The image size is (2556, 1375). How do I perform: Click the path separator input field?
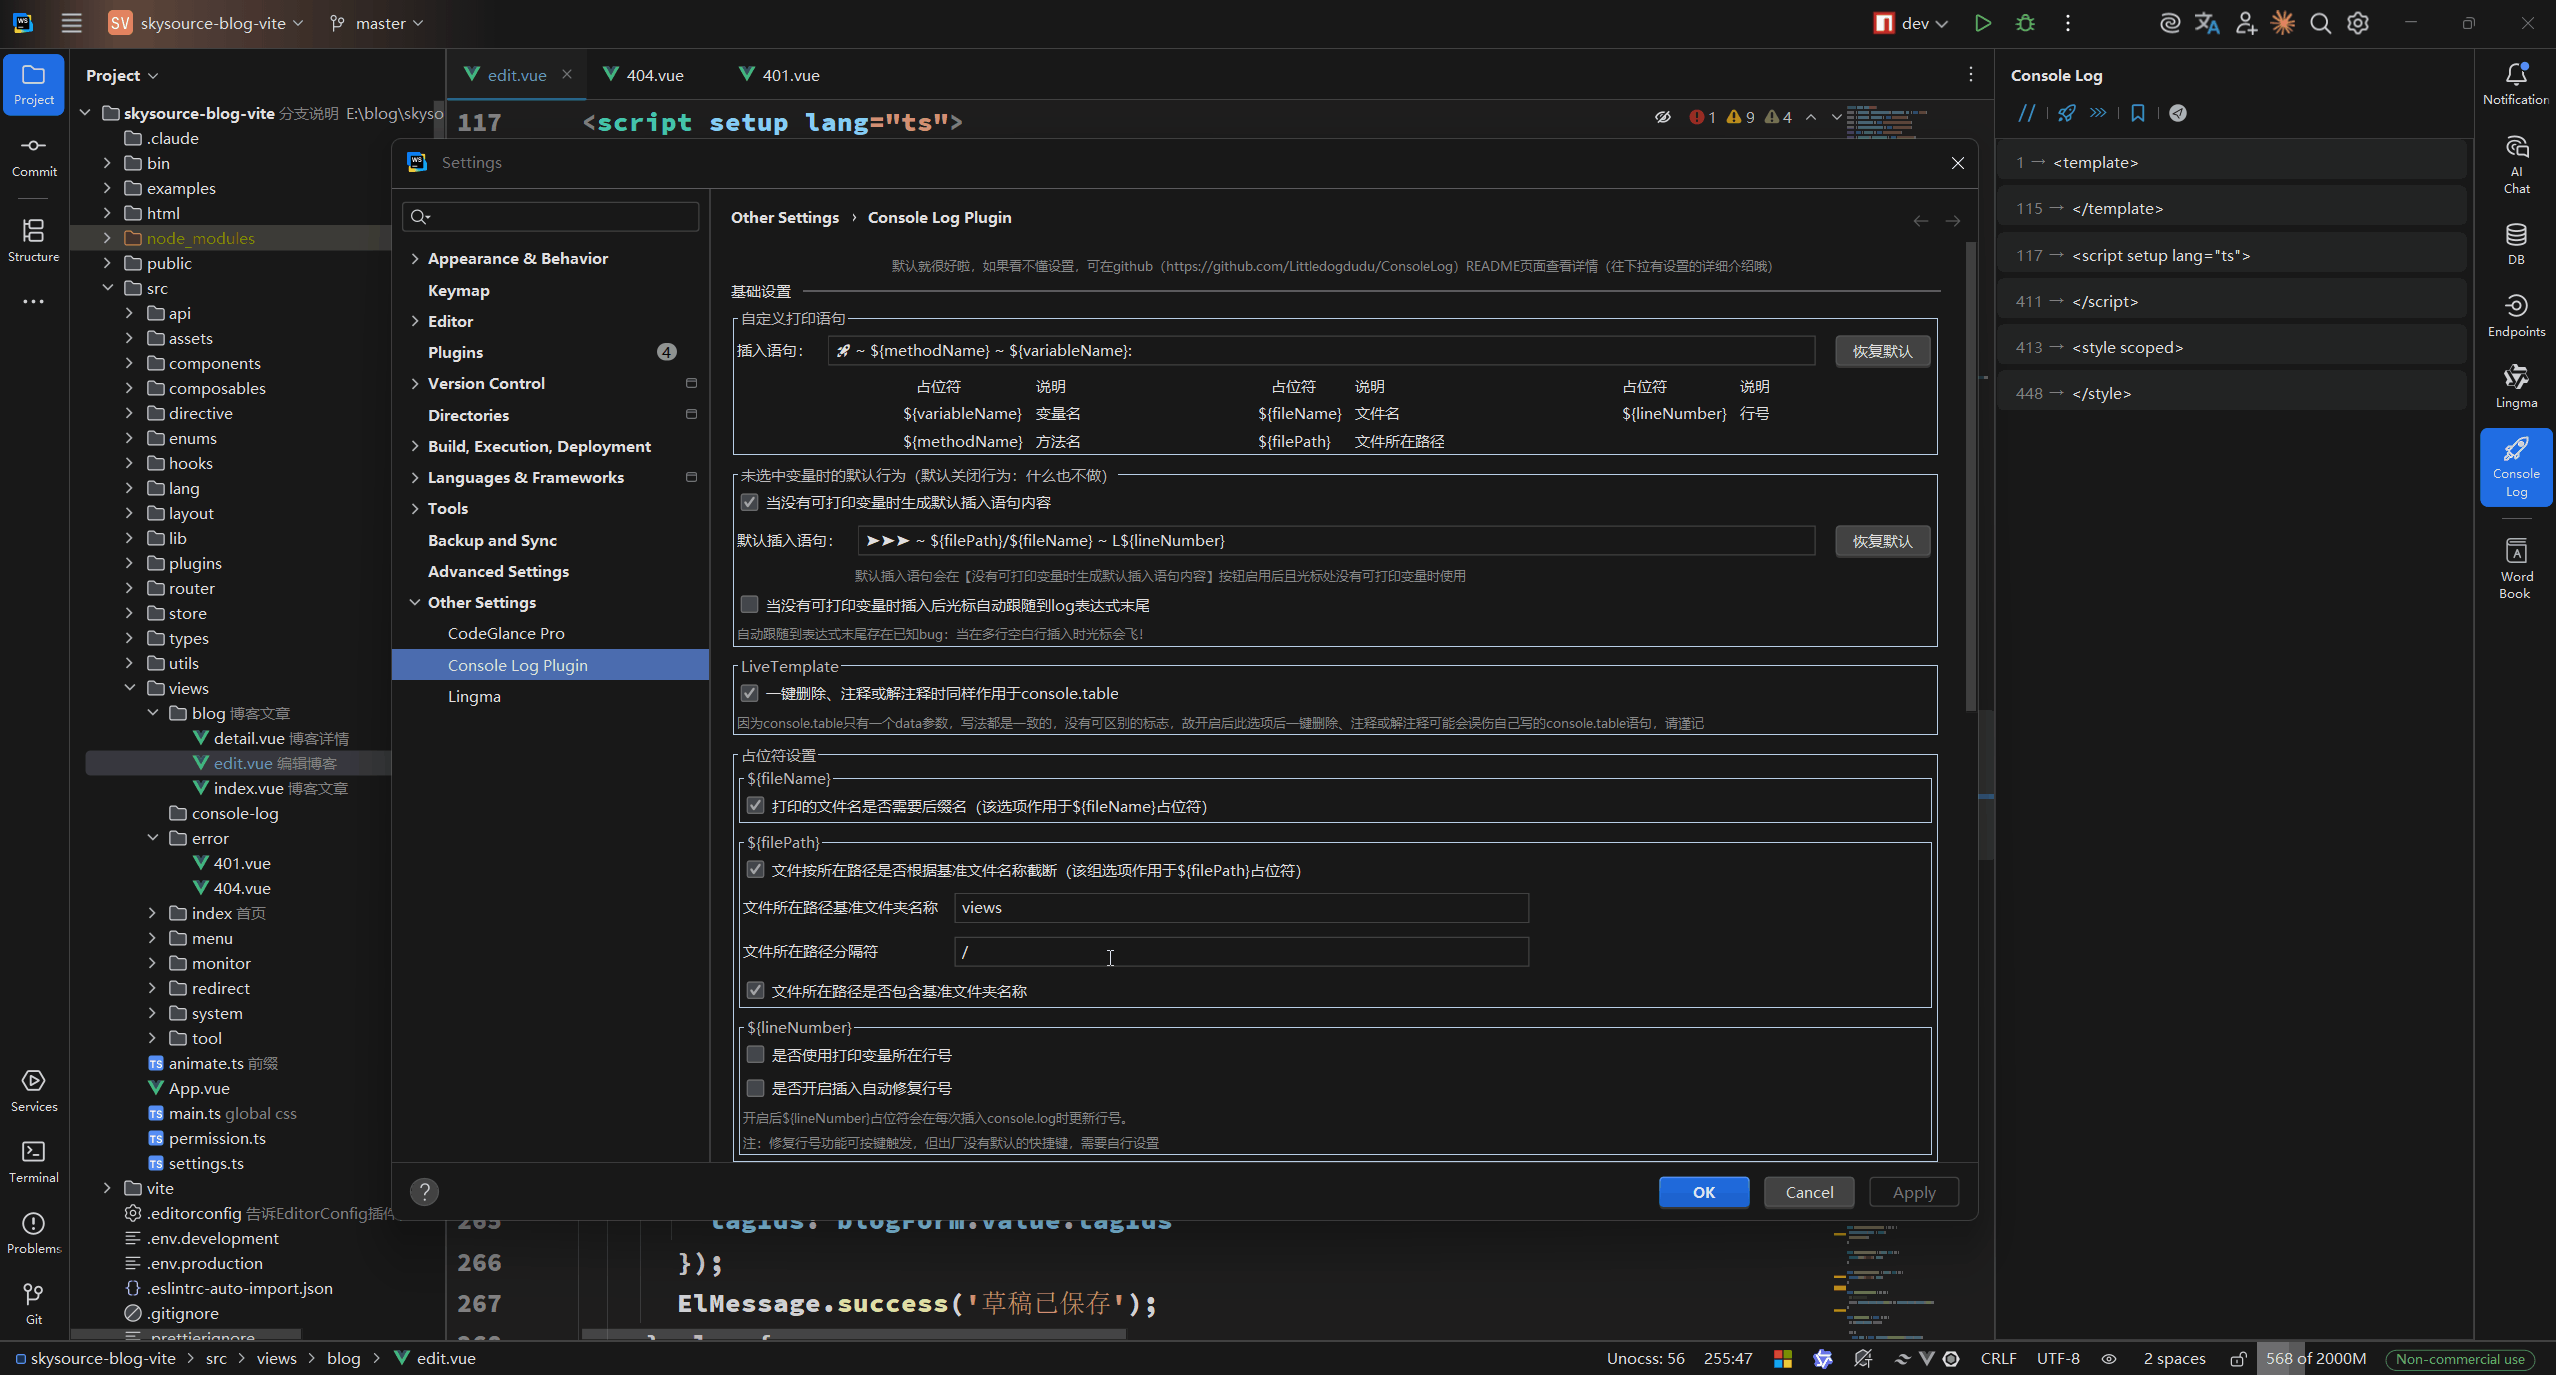point(1241,952)
